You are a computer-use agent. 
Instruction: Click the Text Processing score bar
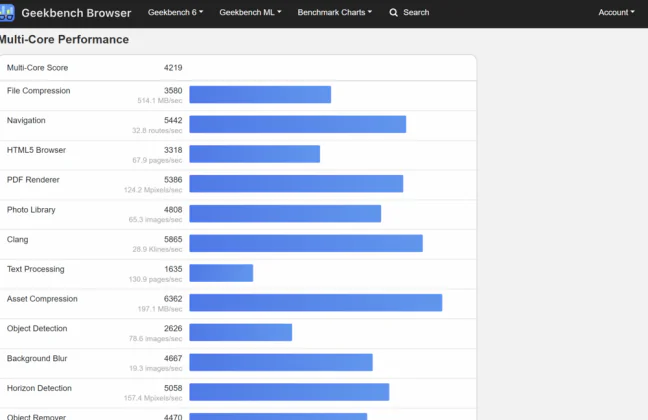[x=221, y=273]
